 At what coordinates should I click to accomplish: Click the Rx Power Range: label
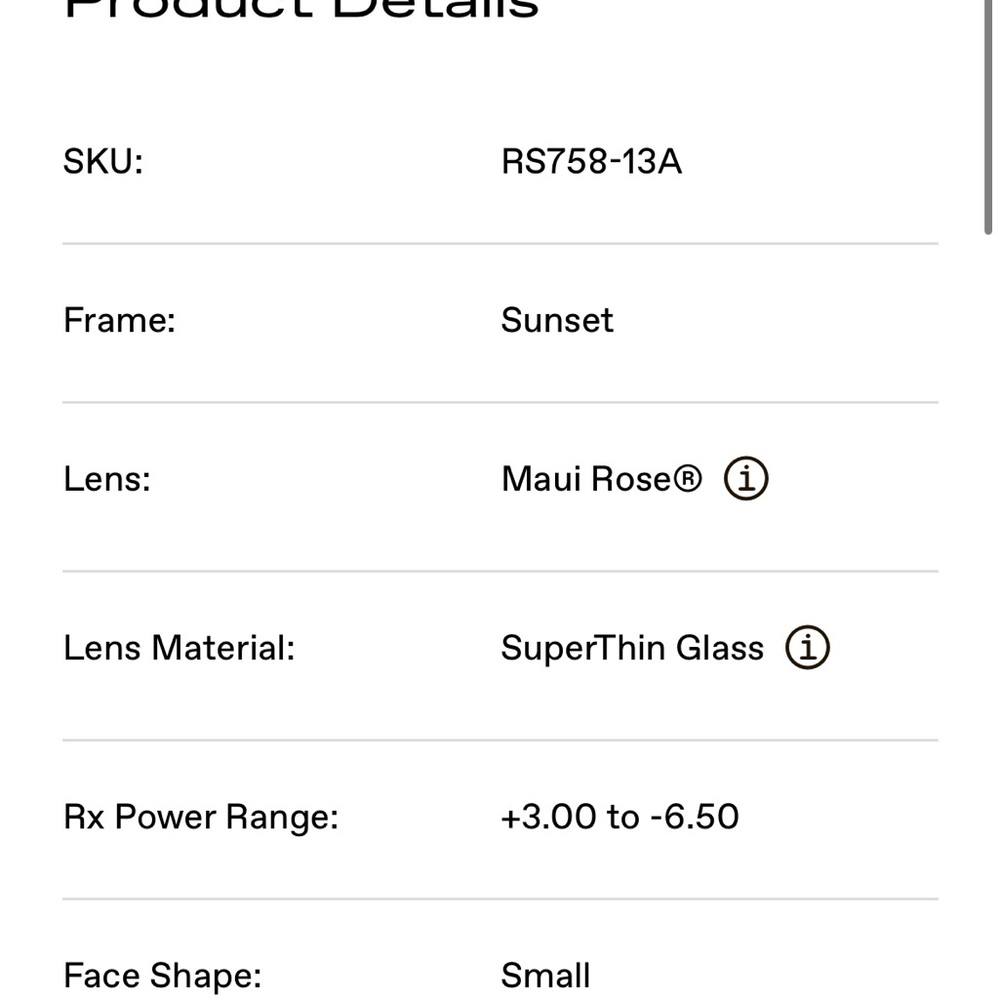pos(201,817)
